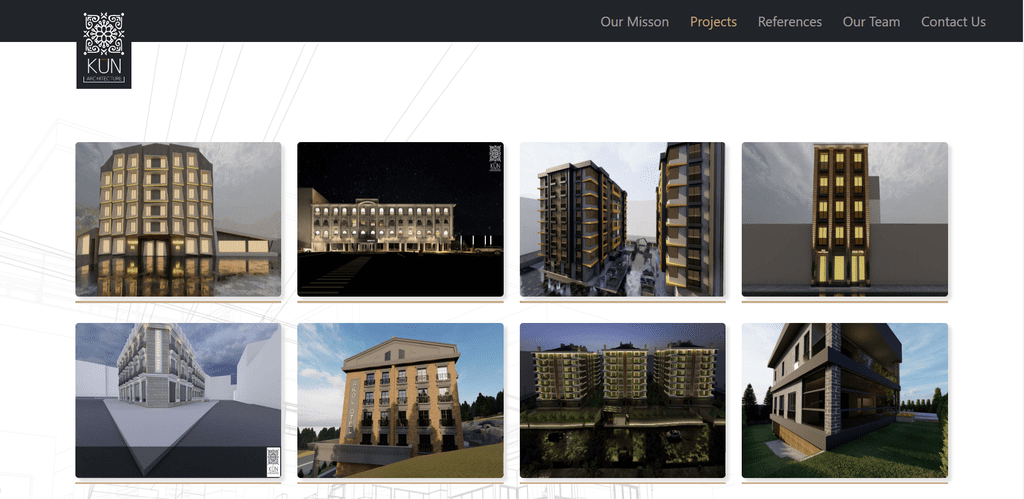1024x499 pixels.
Task: Click the gold underline under the villa card
Action: (844, 483)
